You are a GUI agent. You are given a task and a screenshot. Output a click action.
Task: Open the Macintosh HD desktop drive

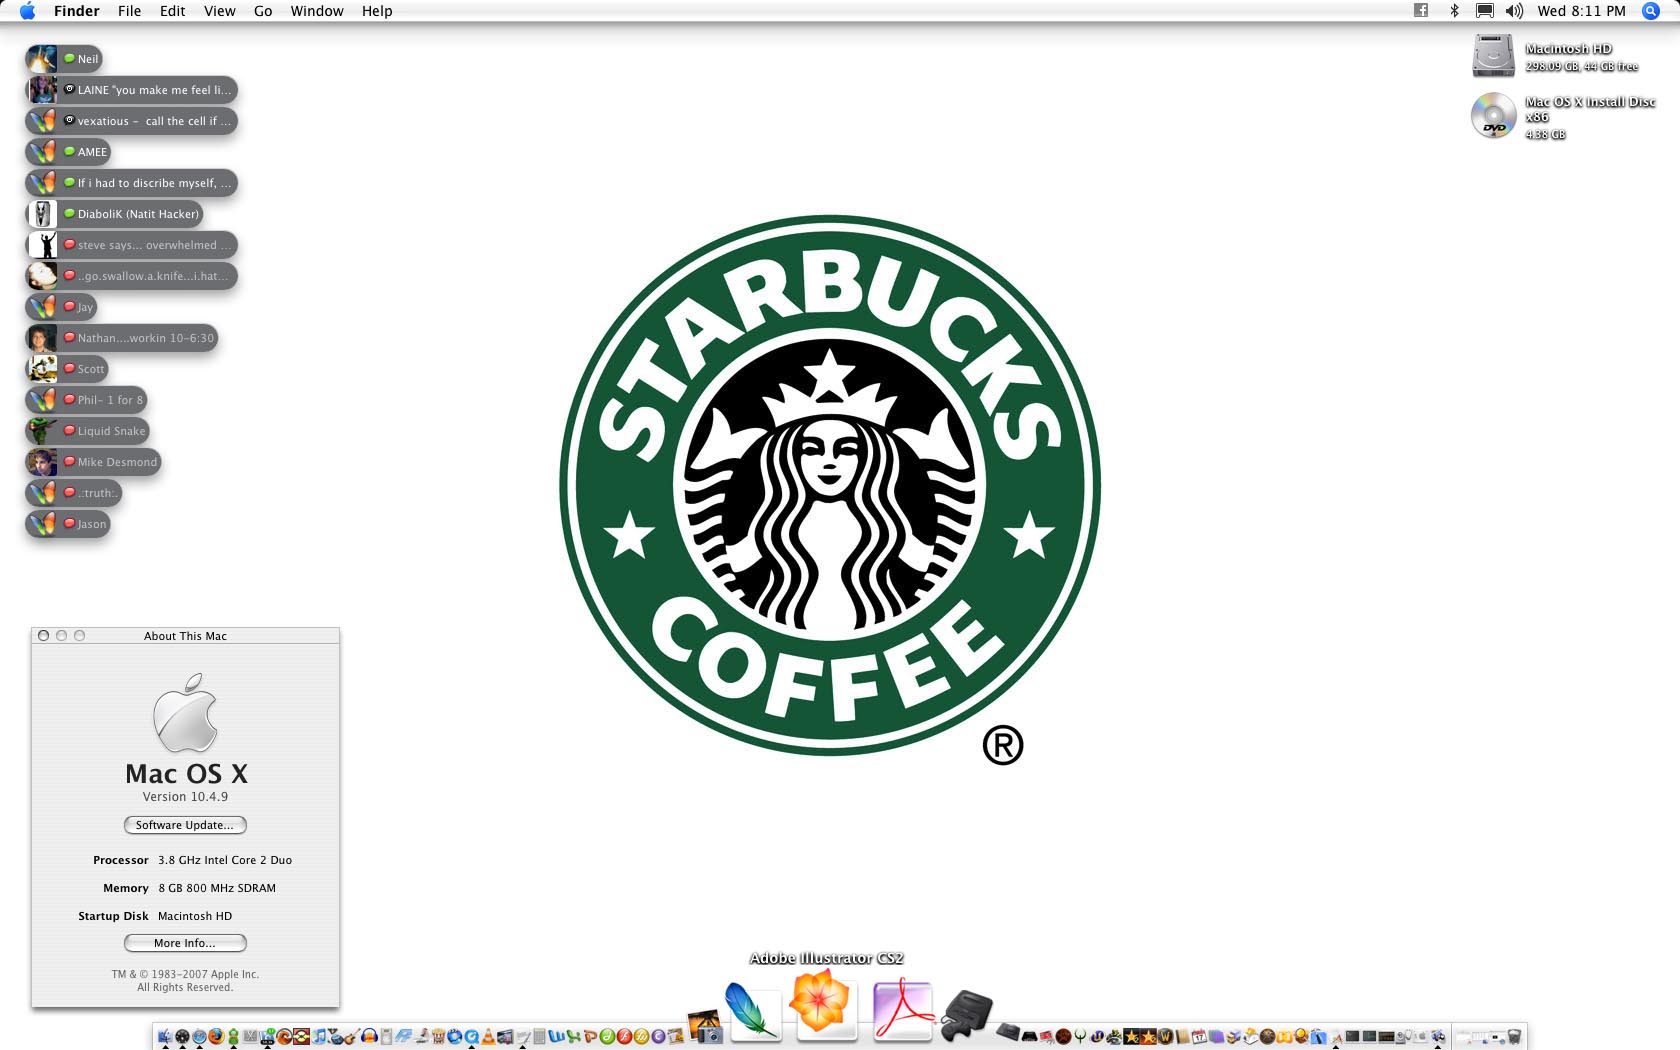1493,55
